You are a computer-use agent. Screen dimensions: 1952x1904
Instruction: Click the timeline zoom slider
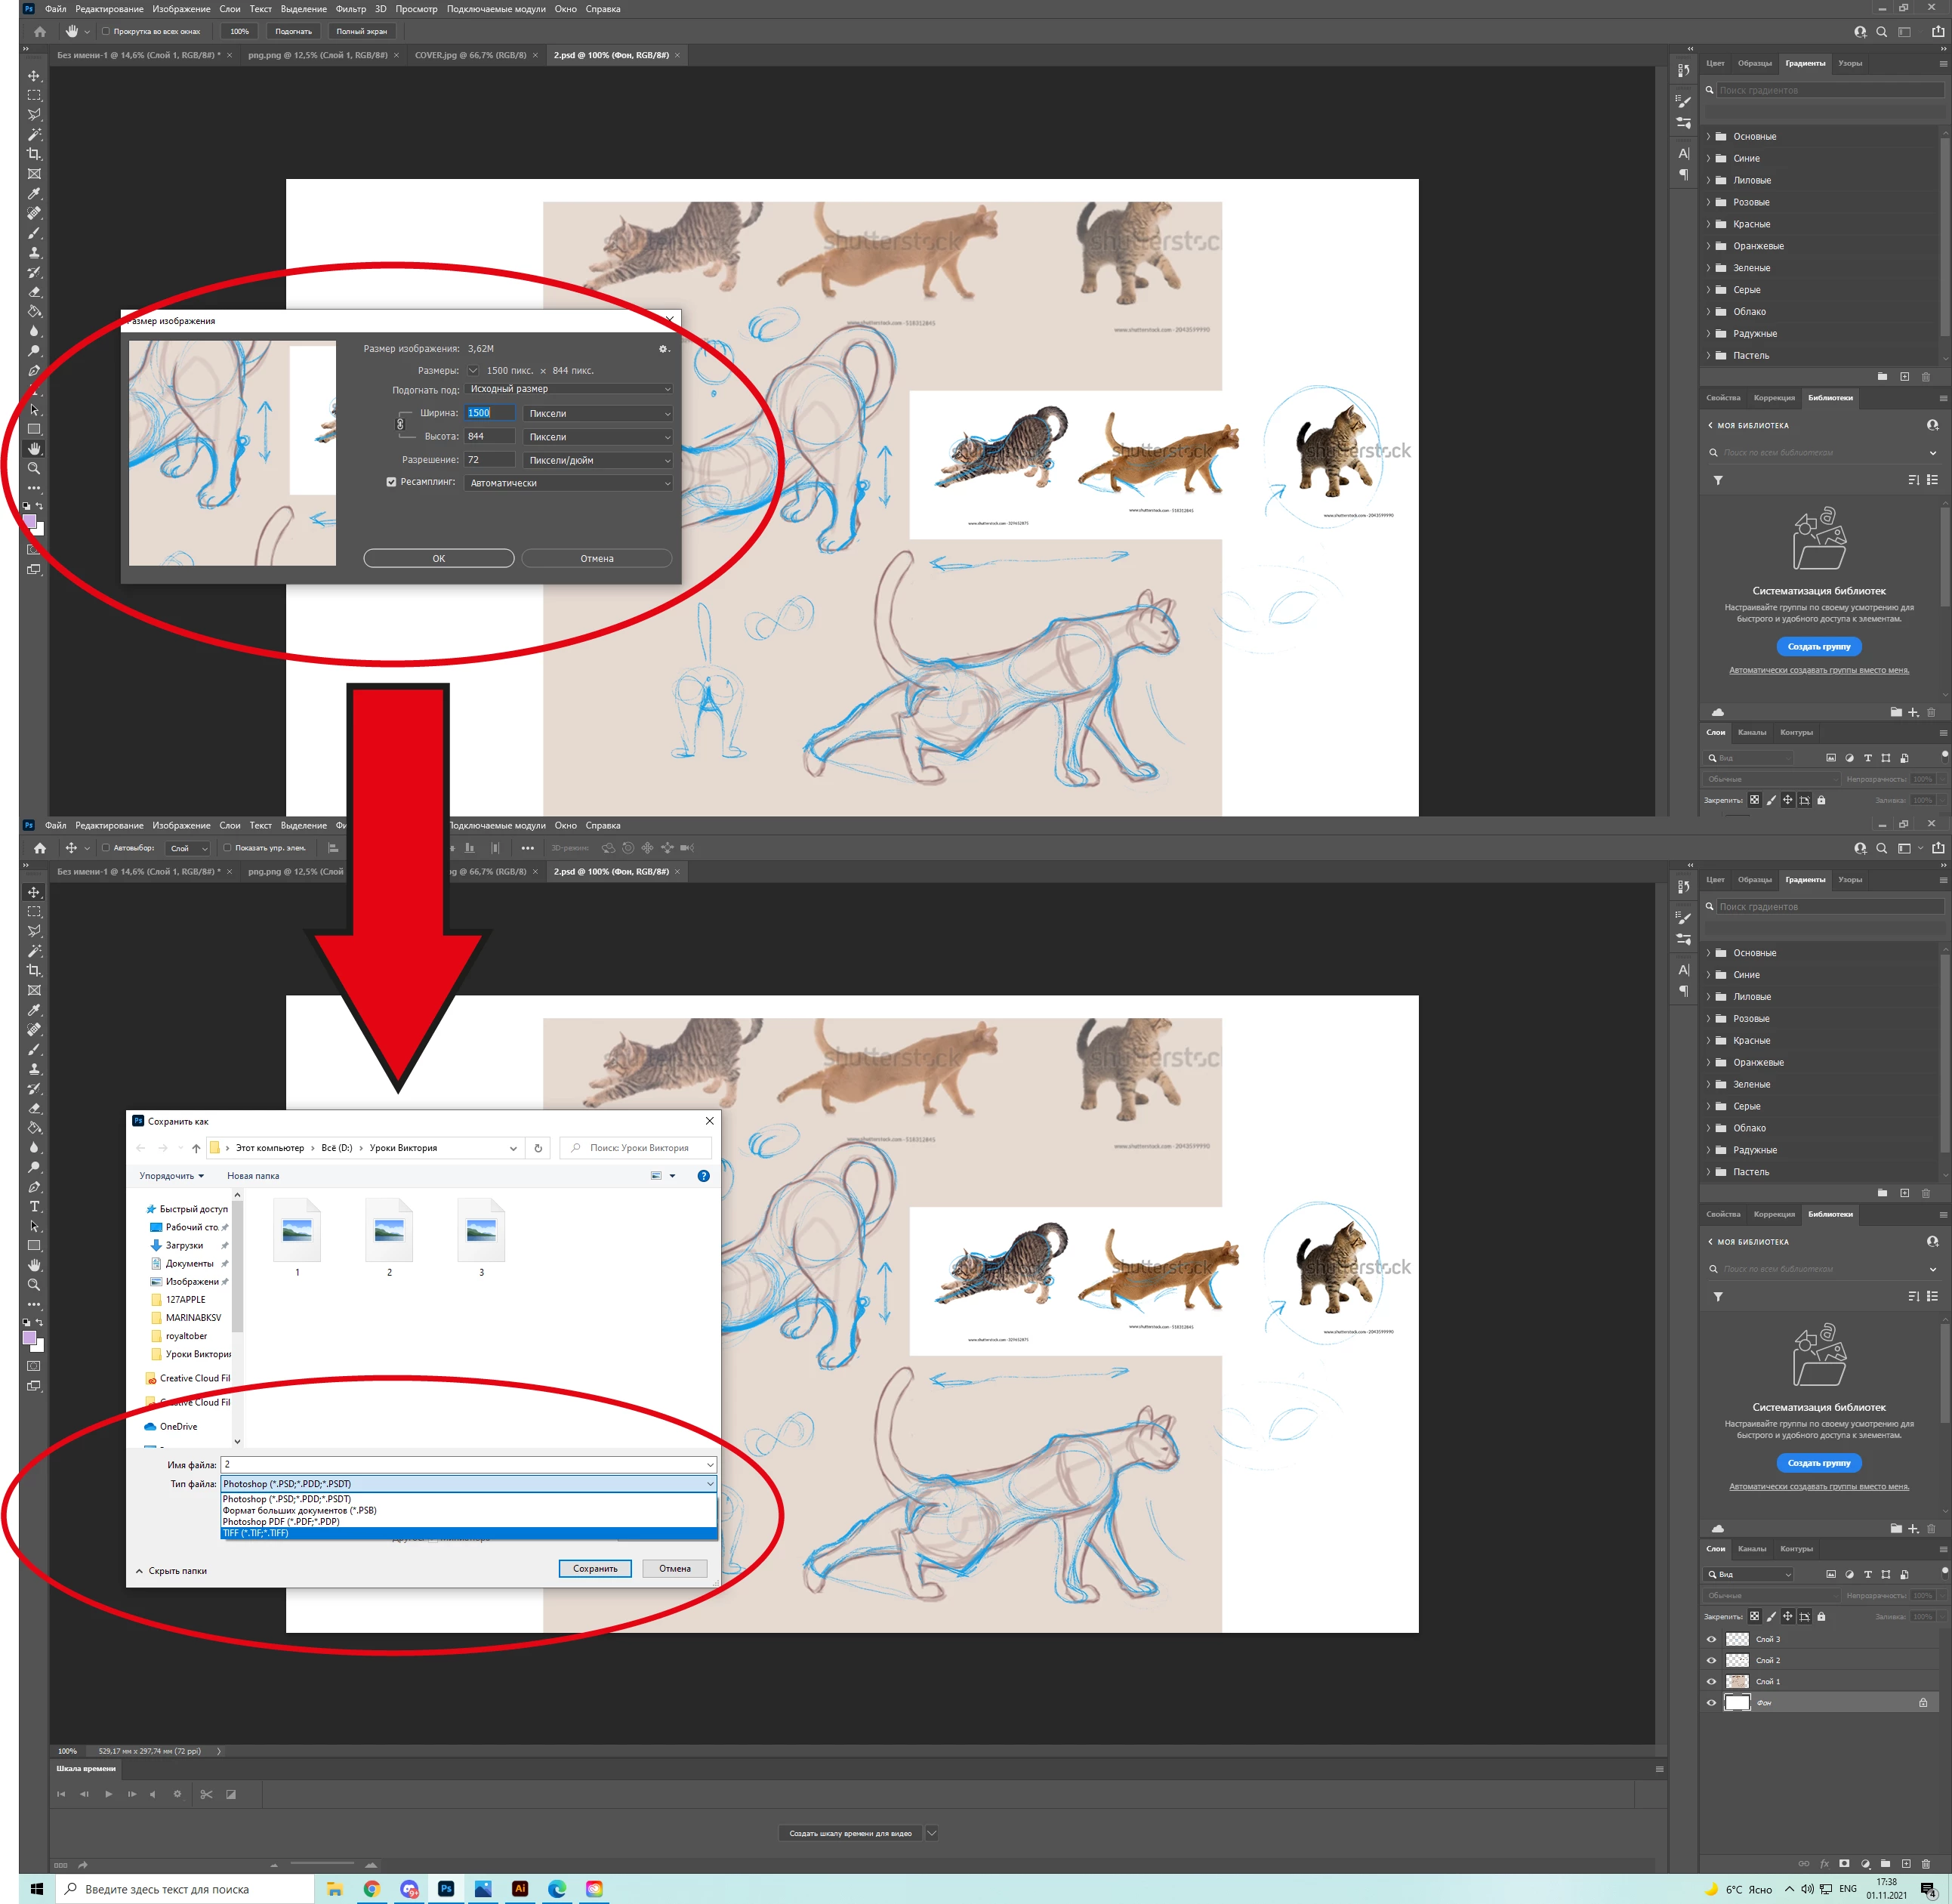point(322,1864)
